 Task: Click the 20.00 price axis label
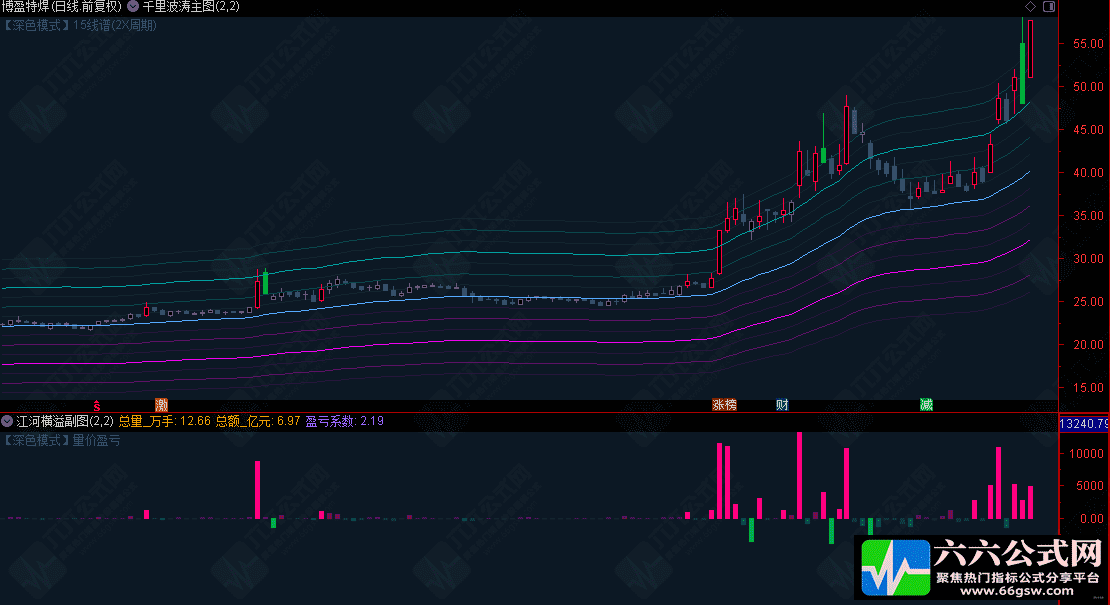[x=1088, y=345]
